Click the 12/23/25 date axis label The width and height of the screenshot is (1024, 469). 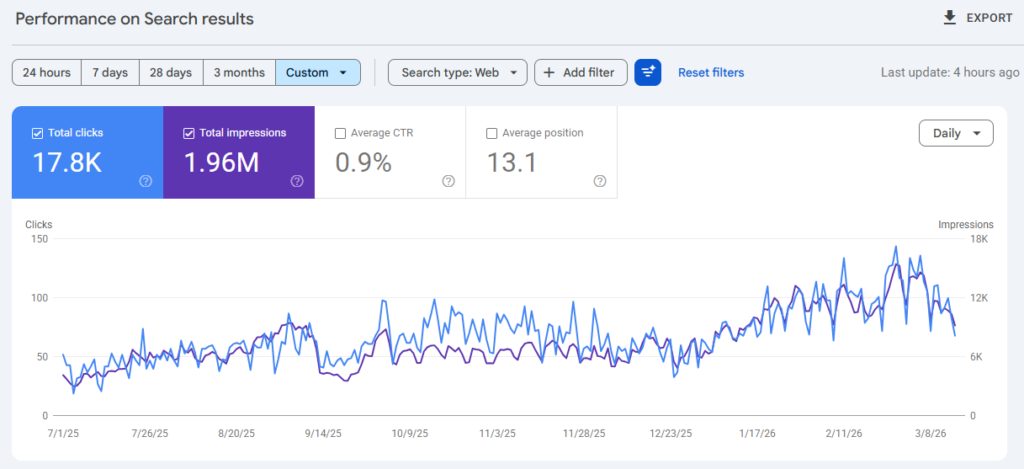[671, 433]
